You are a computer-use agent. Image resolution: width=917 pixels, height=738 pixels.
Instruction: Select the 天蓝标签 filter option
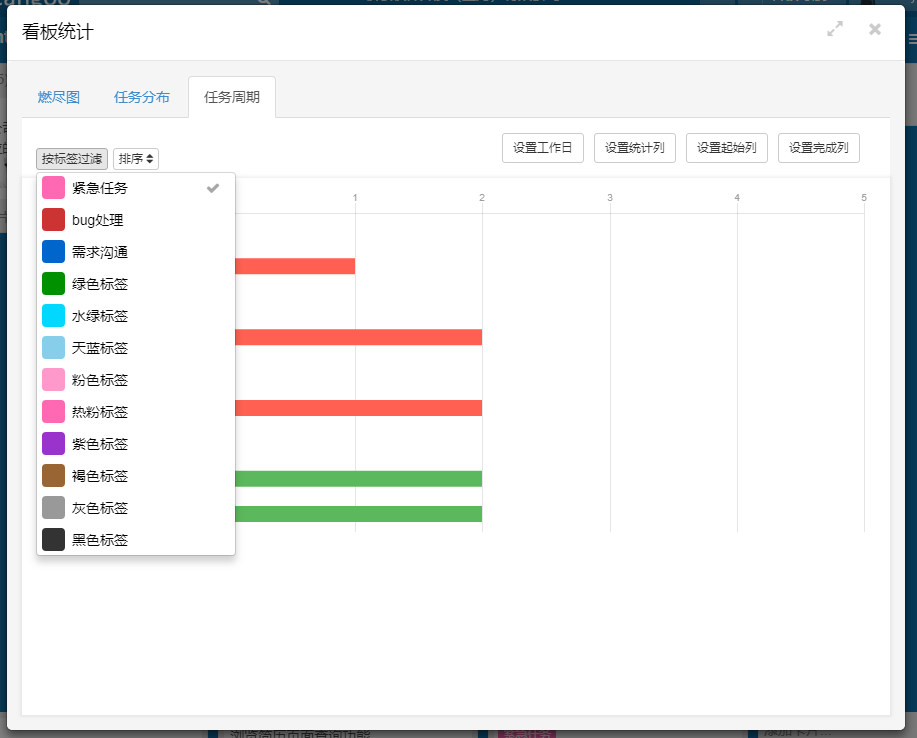pyautogui.click(x=100, y=348)
